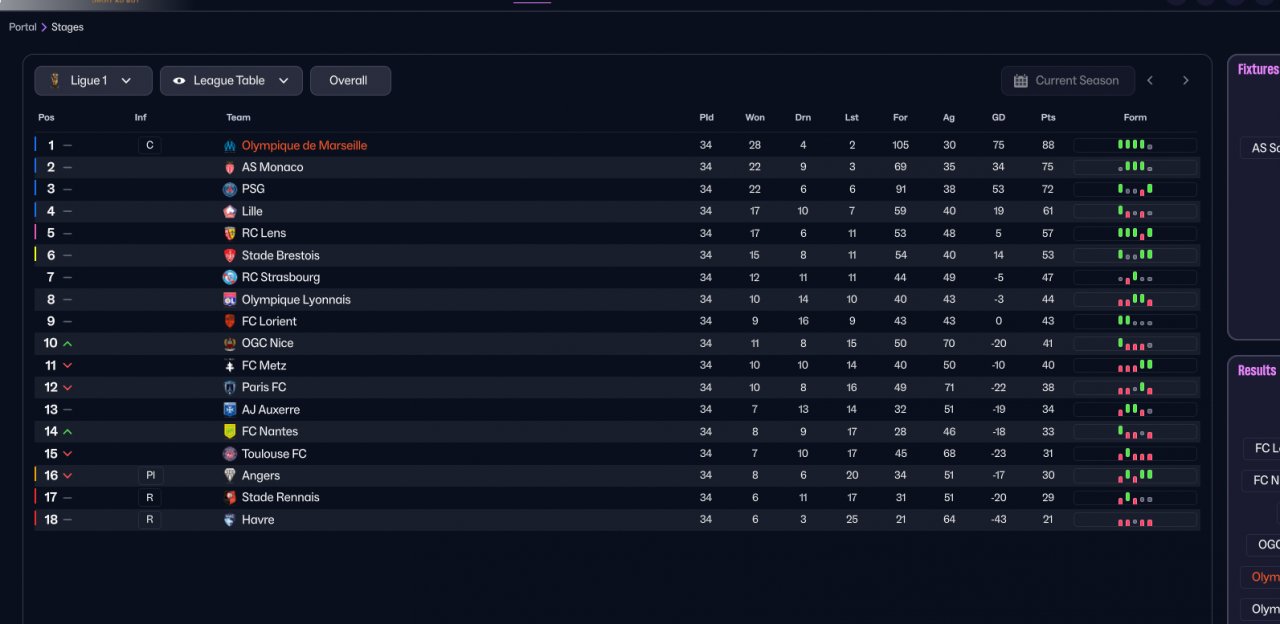Screen dimensions: 1280x624
Task: Click the R badge for Stade Rennais
Action: point(150,498)
